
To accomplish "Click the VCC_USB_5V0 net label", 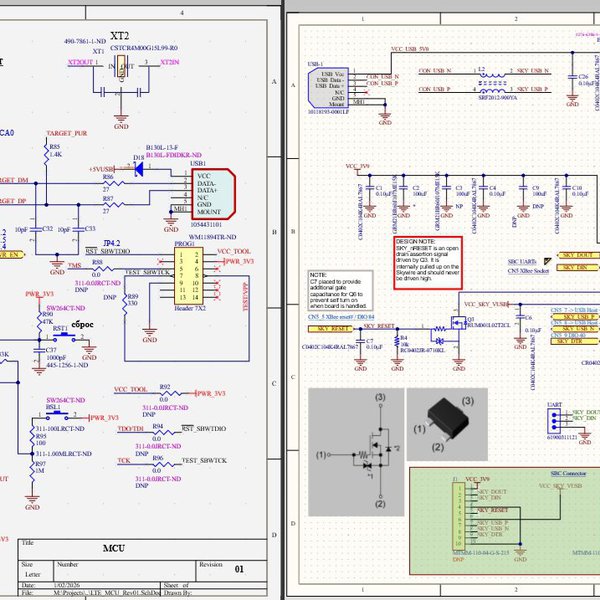I will click(409, 49).
